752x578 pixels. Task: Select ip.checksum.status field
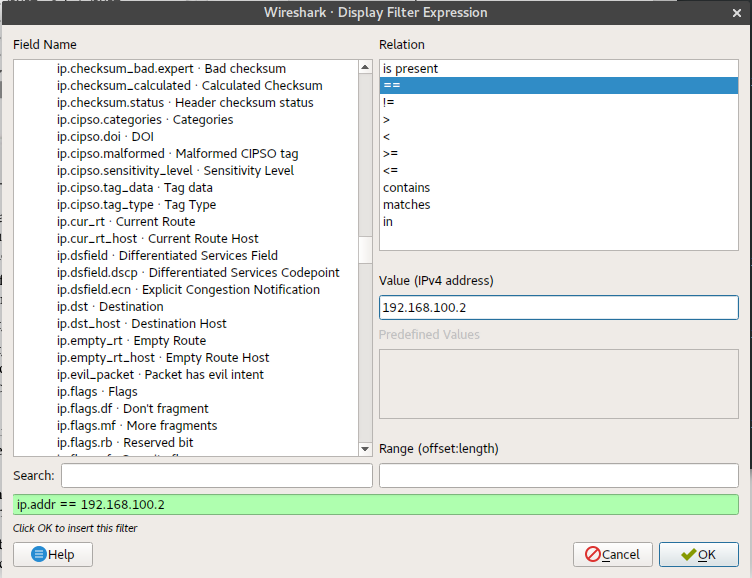click(185, 103)
